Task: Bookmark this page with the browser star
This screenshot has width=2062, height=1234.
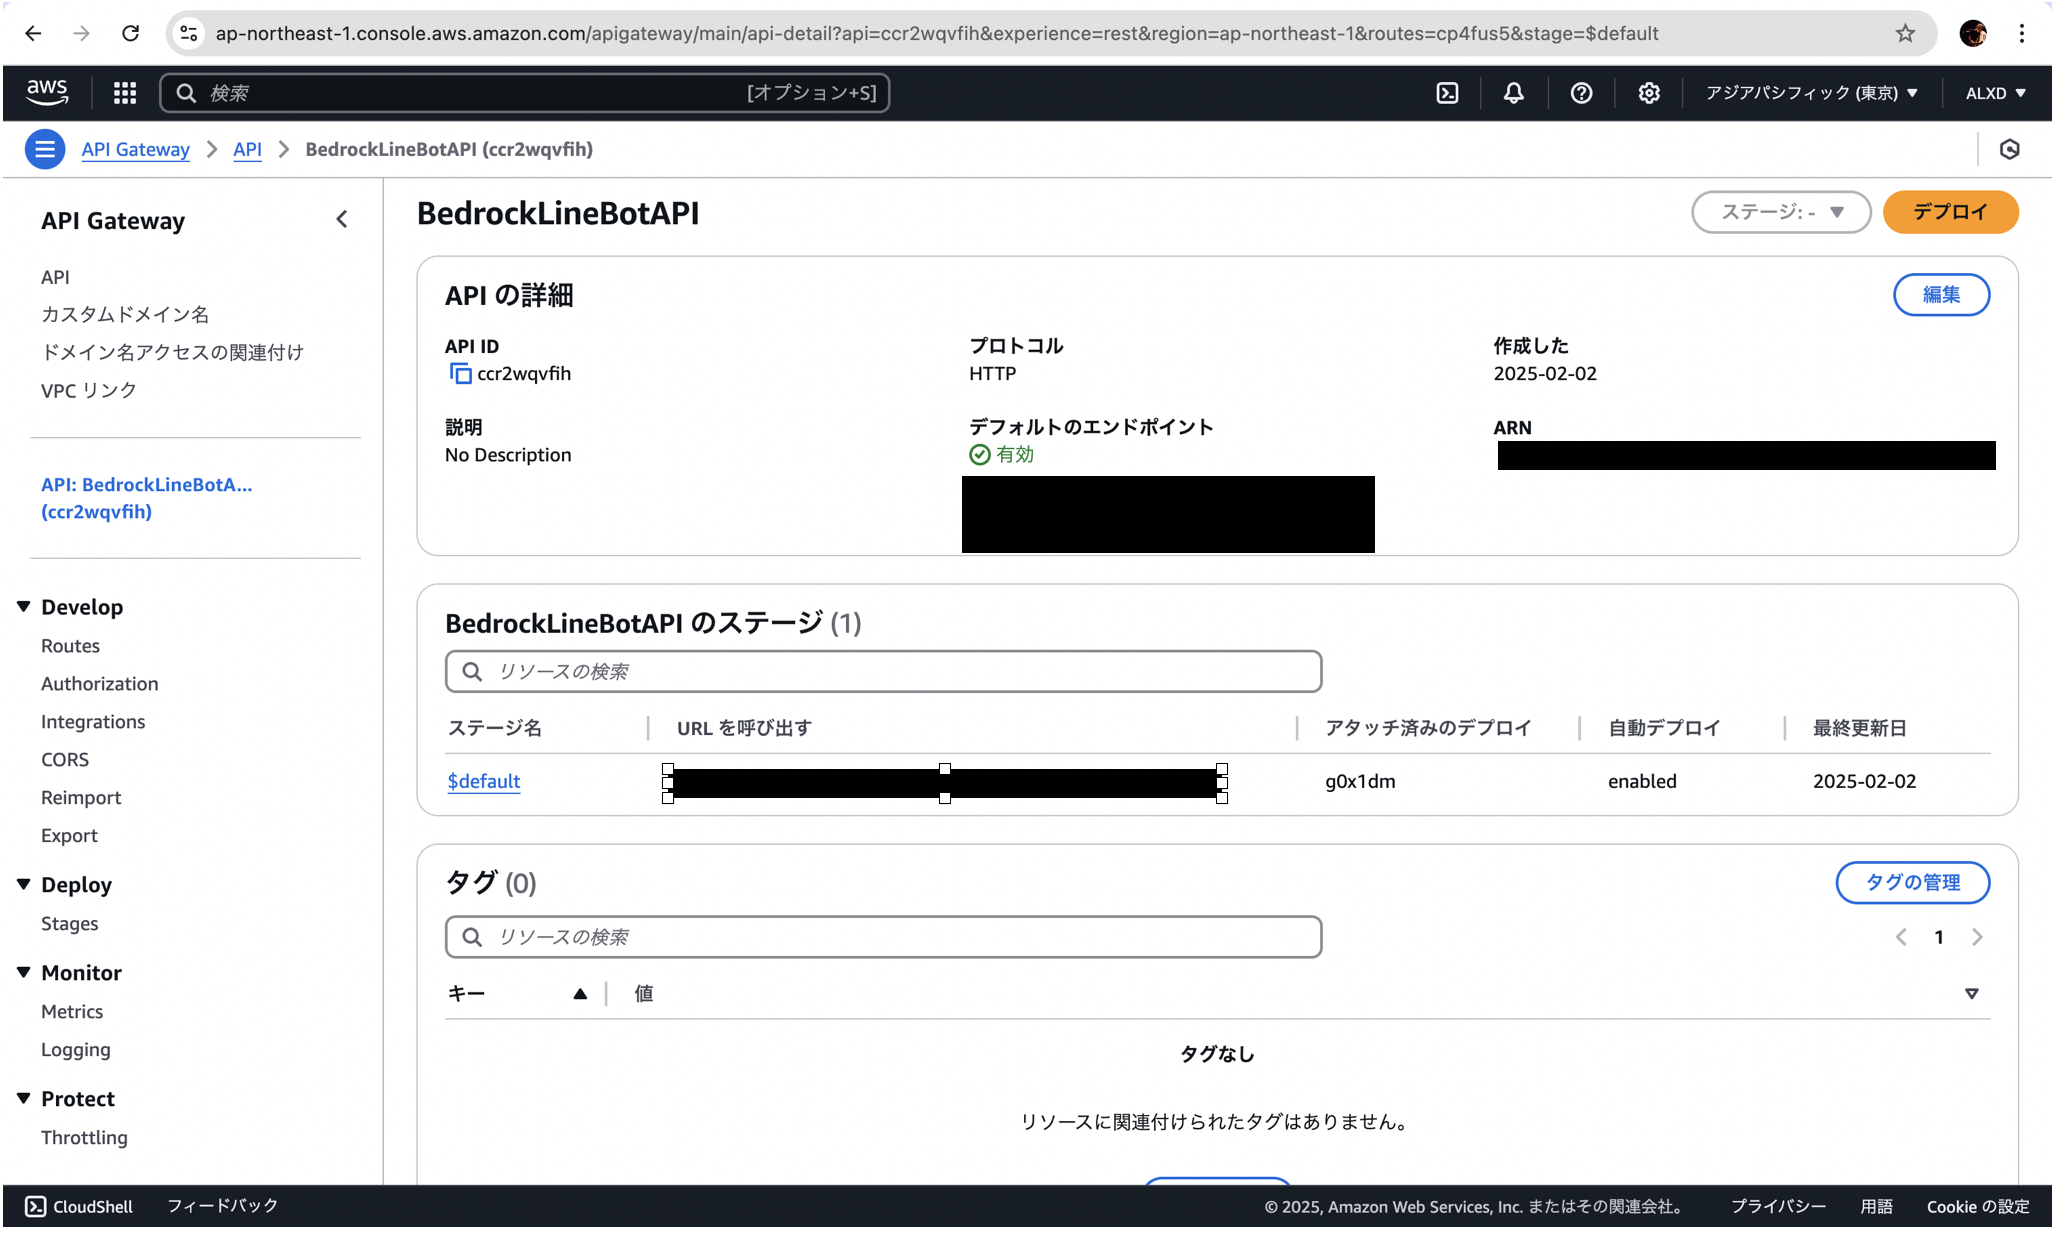Action: (x=1905, y=32)
